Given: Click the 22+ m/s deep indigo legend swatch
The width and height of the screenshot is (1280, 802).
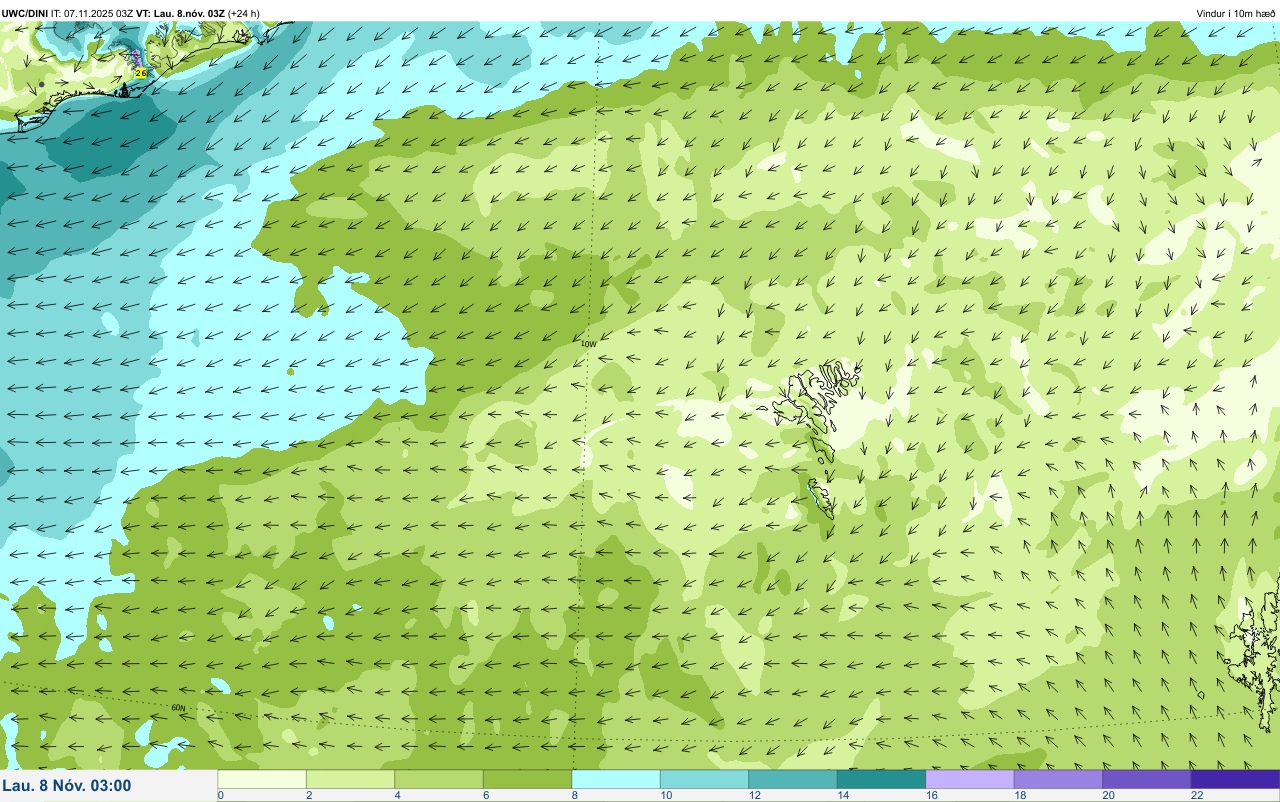Looking at the screenshot, I should click(x=1235, y=779).
